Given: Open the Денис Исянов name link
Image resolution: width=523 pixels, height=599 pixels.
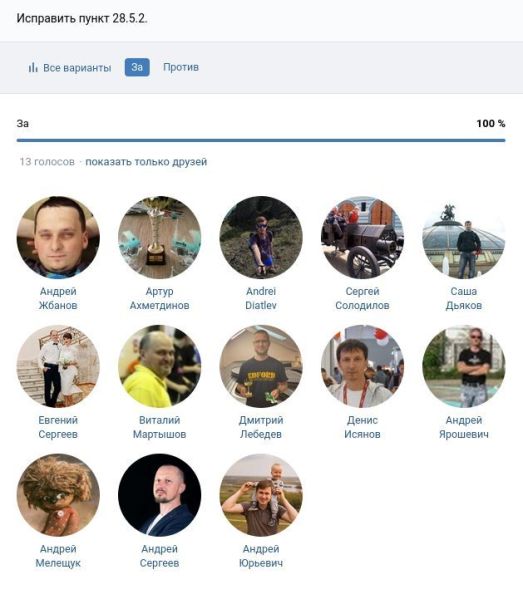Looking at the screenshot, I should point(362,427).
